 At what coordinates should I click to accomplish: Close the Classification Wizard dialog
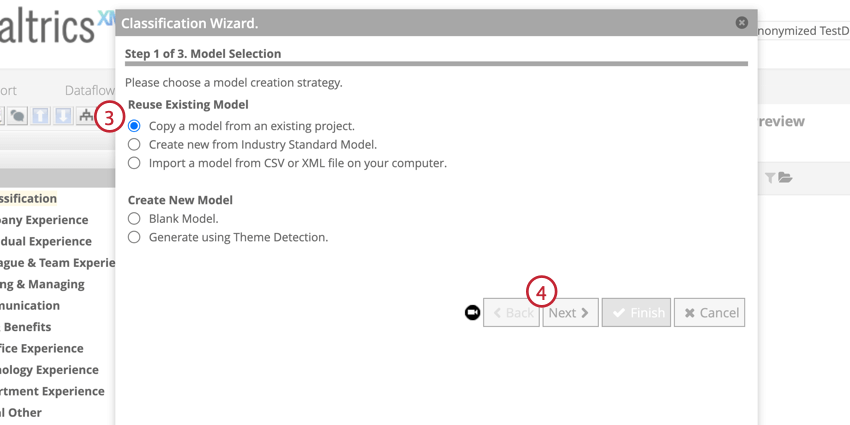point(741,22)
